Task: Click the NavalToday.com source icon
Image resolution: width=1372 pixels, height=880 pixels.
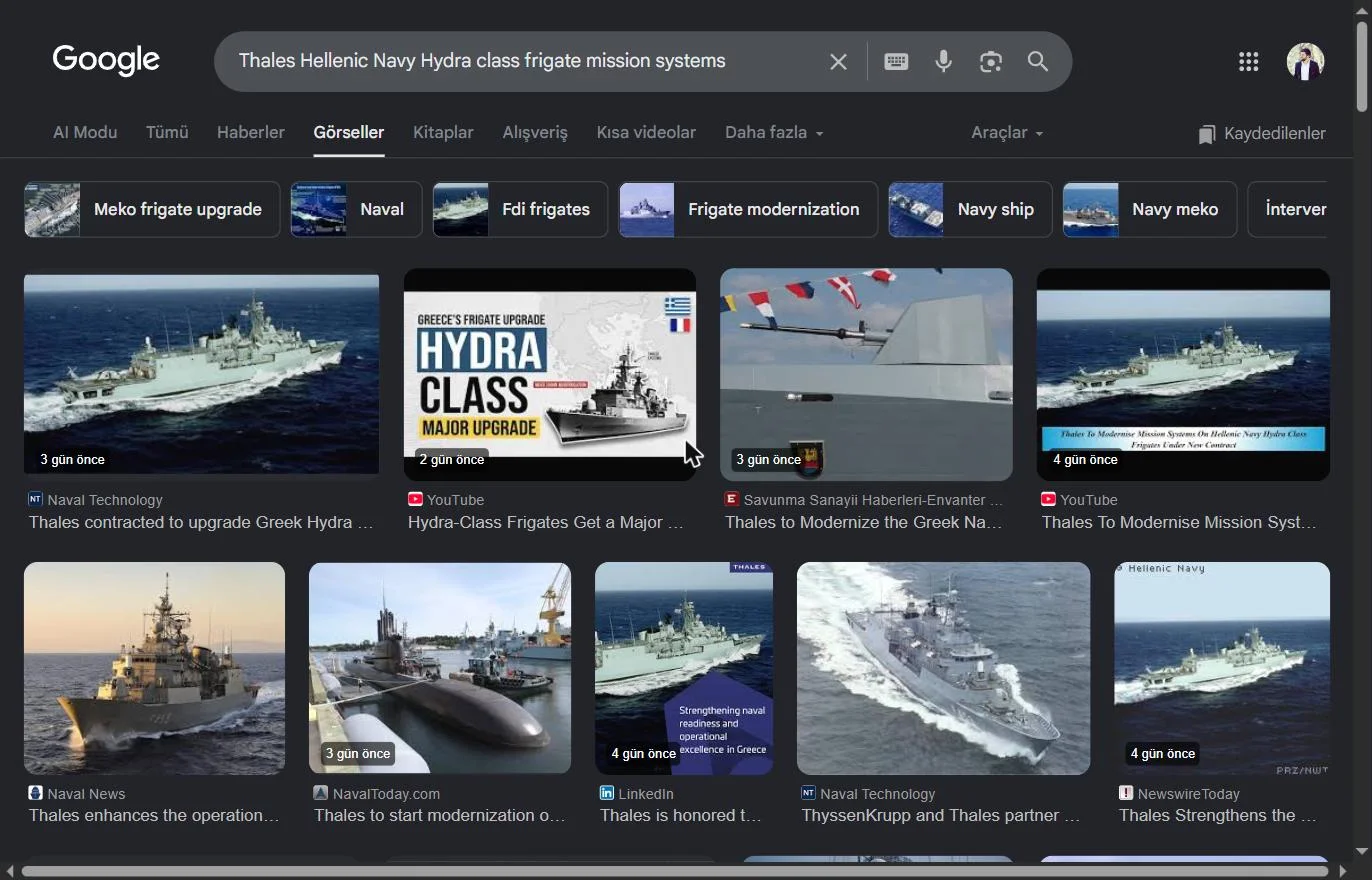Action: click(321, 793)
